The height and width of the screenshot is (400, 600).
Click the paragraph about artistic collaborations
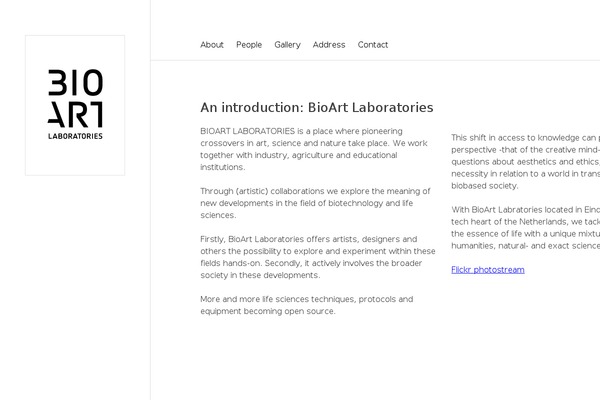pyautogui.click(x=315, y=203)
